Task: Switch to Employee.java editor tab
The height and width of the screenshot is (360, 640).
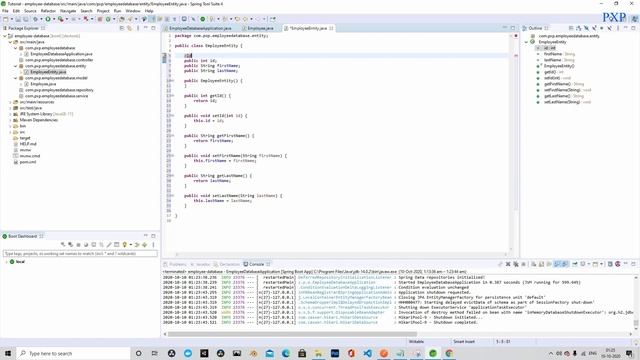Action: coord(260,28)
